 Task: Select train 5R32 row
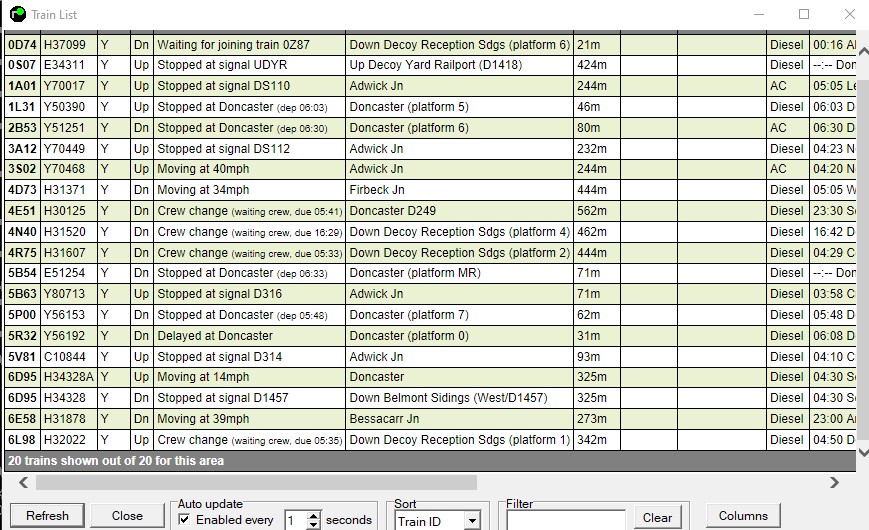click(x=430, y=335)
